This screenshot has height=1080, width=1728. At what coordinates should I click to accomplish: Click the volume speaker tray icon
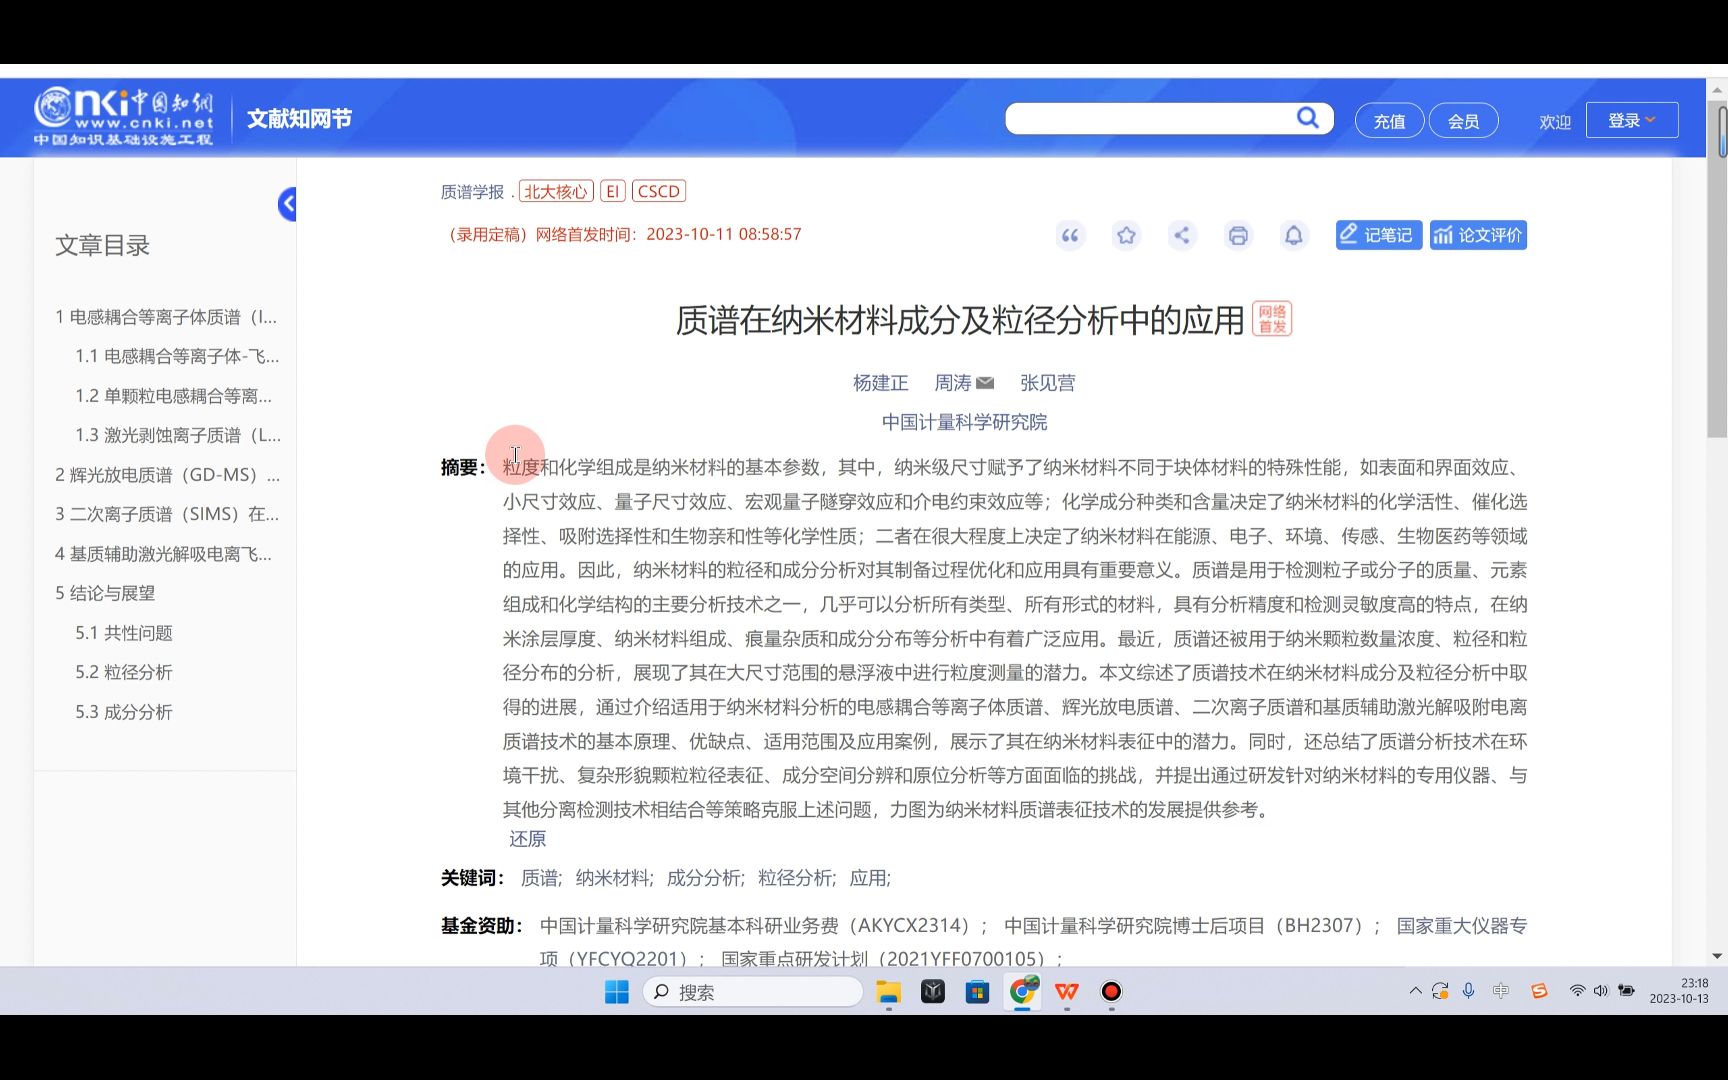pos(1601,991)
